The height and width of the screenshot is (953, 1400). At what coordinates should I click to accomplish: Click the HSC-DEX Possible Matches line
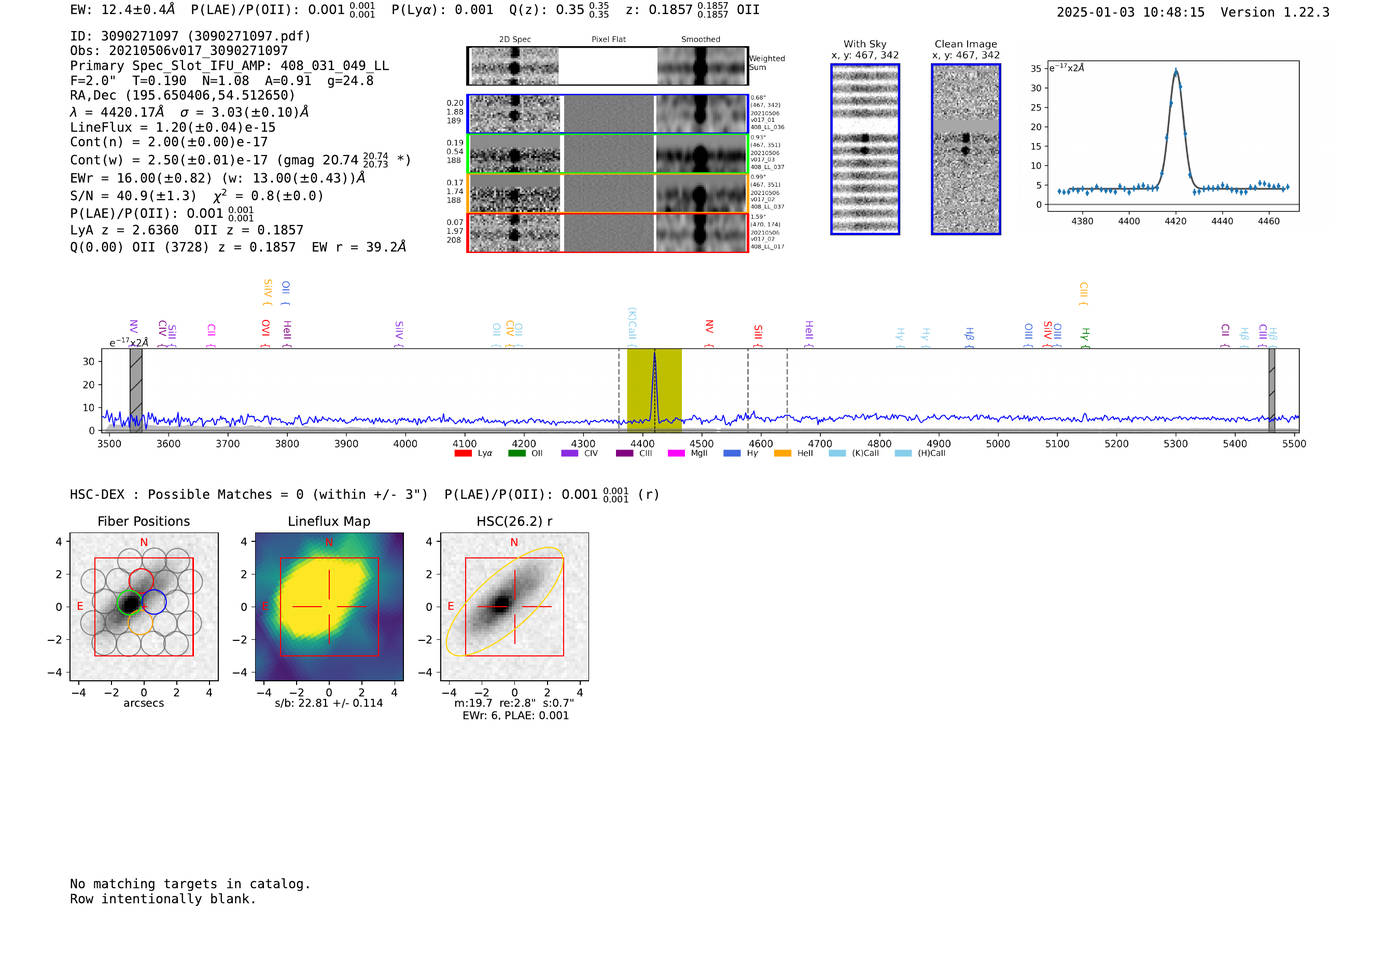pyautogui.click(x=365, y=495)
